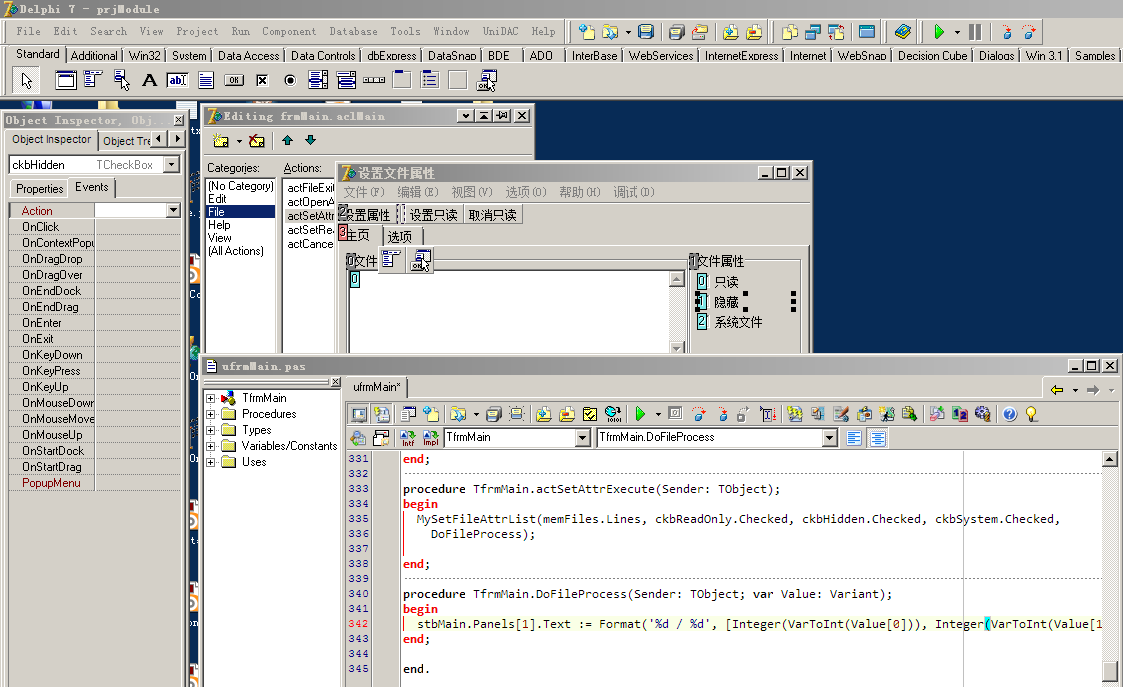Switch to Properties tab in Object Inspector
The image size is (1123, 687).
pos(39,189)
